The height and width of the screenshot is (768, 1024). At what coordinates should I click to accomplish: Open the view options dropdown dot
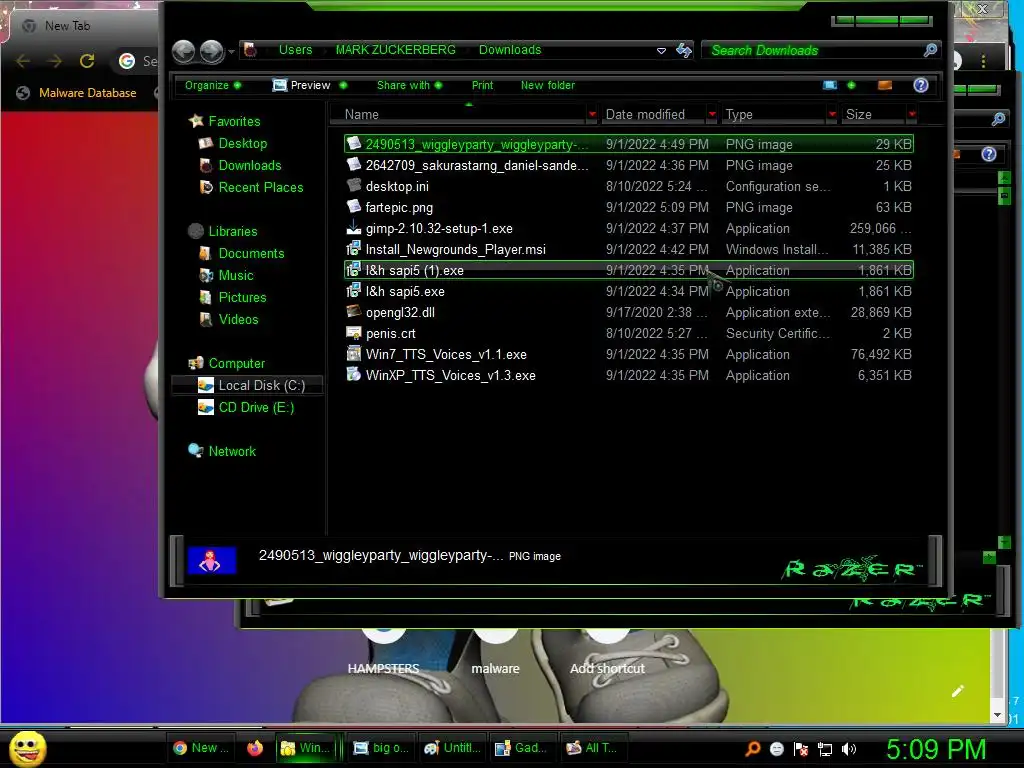(x=852, y=85)
